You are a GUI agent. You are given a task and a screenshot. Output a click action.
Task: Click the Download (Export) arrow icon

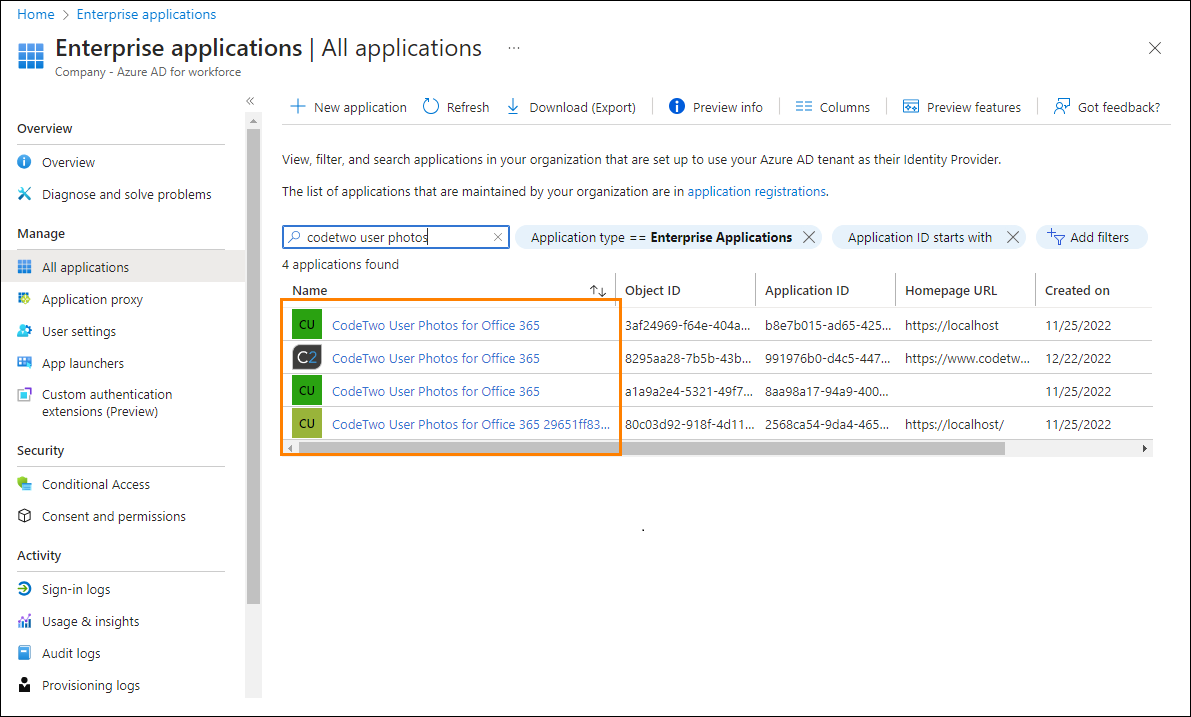tap(513, 106)
